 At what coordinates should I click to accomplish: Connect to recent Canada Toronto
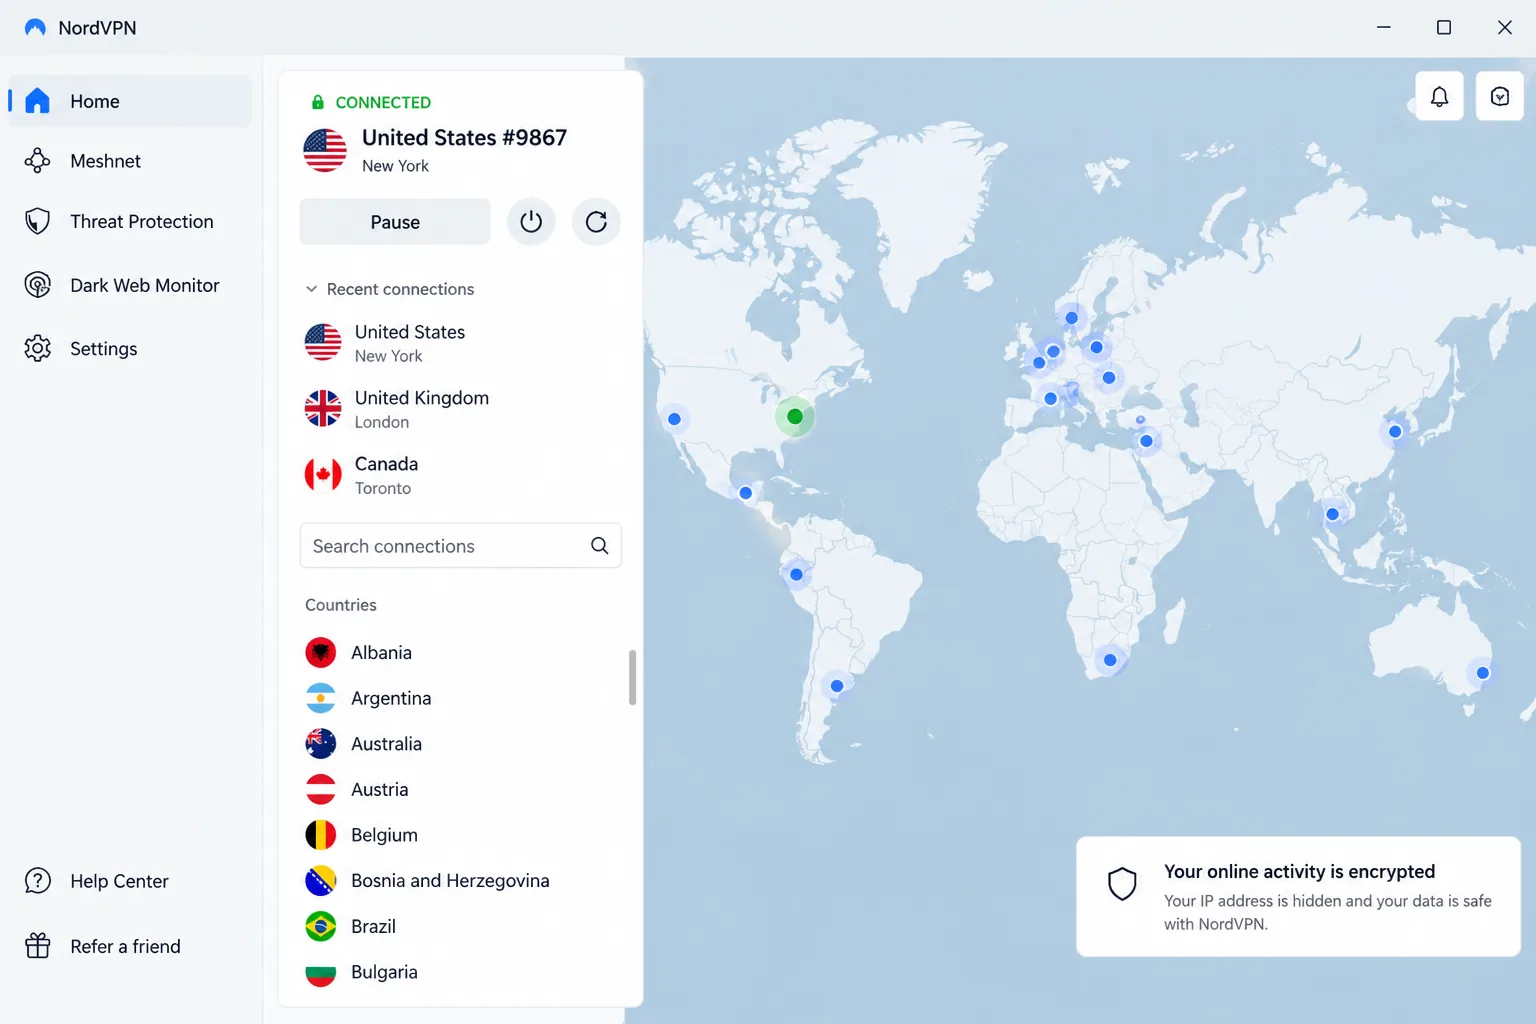[461, 475]
